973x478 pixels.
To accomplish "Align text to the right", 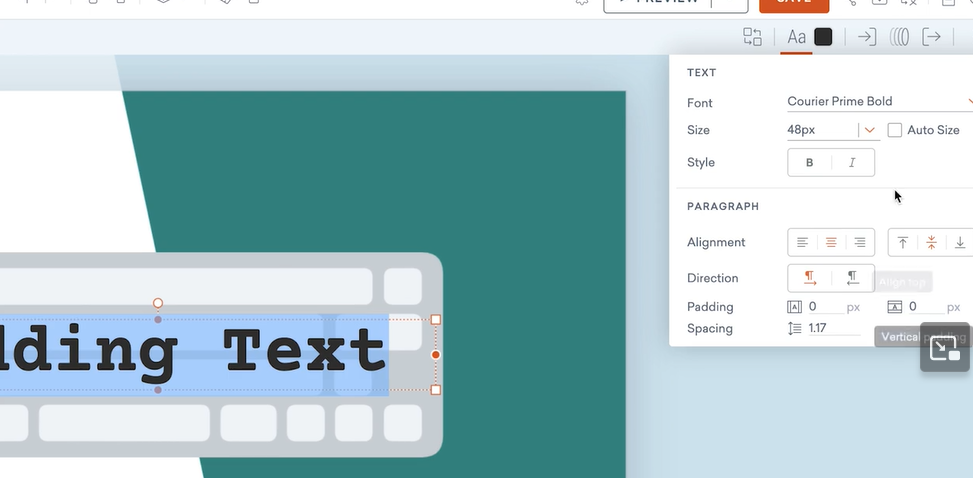I will click(x=859, y=243).
